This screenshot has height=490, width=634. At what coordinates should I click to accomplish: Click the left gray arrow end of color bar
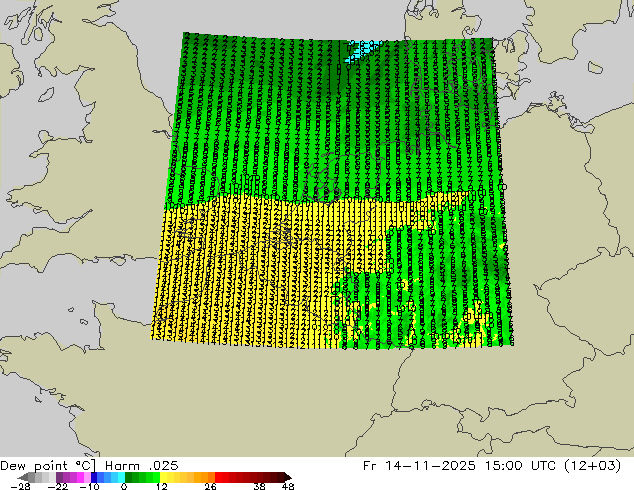23,477
